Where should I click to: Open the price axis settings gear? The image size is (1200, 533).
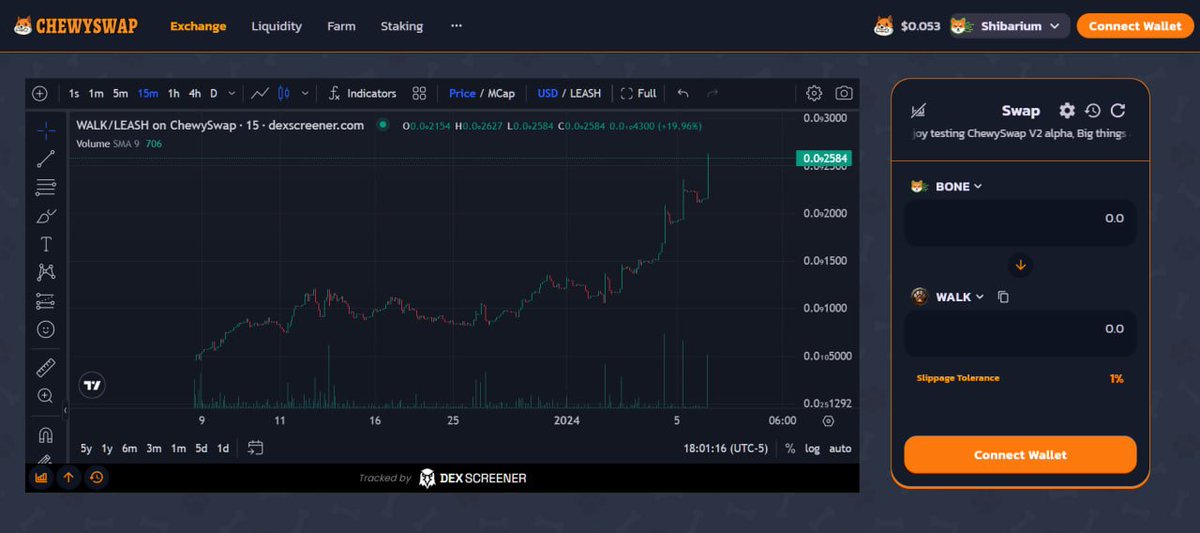[828, 421]
